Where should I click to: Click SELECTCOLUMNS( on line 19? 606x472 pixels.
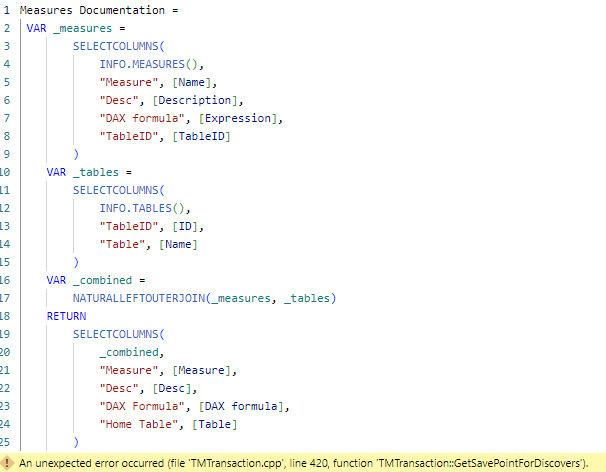pos(119,334)
